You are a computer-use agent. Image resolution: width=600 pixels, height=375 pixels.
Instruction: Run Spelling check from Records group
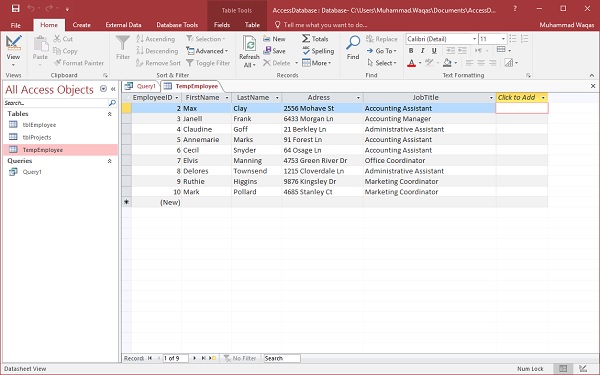[x=318, y=51]
